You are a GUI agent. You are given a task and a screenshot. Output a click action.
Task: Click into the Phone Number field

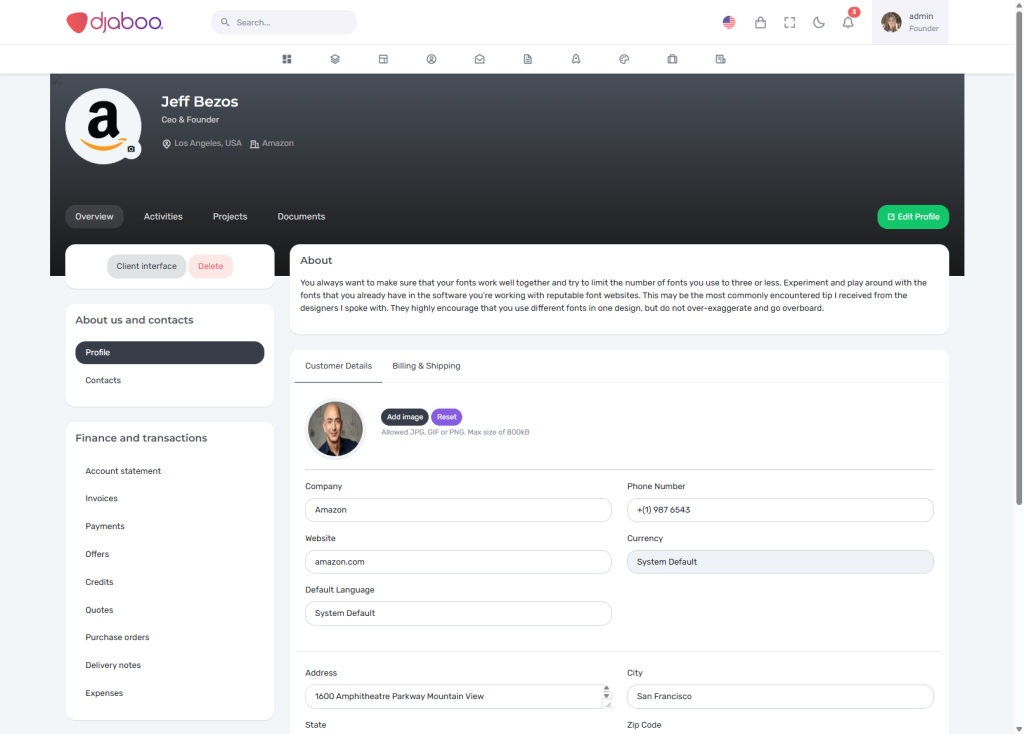coord(780,510)
